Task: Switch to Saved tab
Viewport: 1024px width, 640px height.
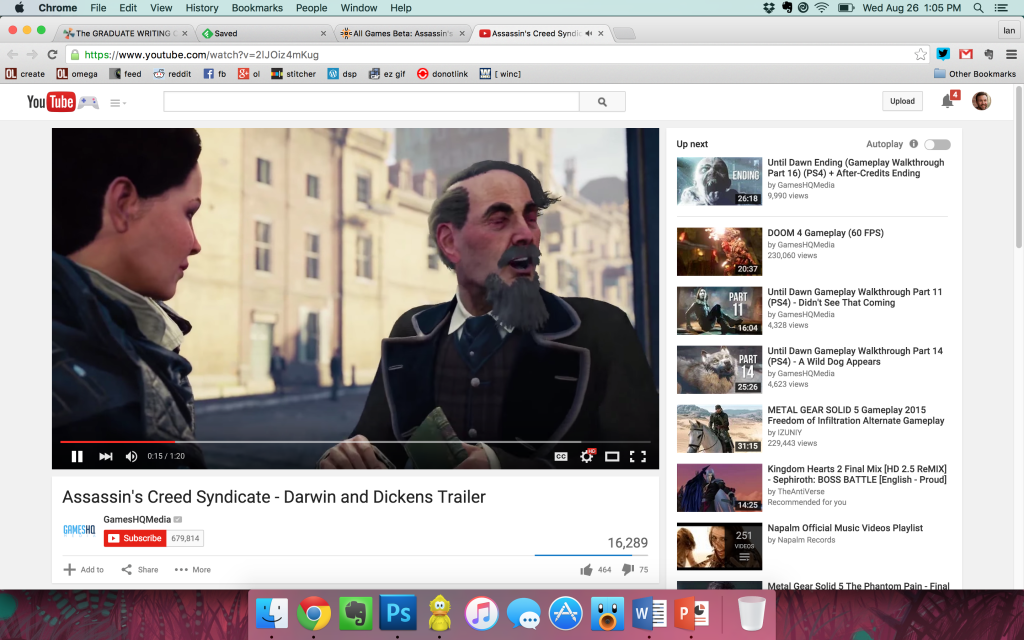Action: click(264, 33)
